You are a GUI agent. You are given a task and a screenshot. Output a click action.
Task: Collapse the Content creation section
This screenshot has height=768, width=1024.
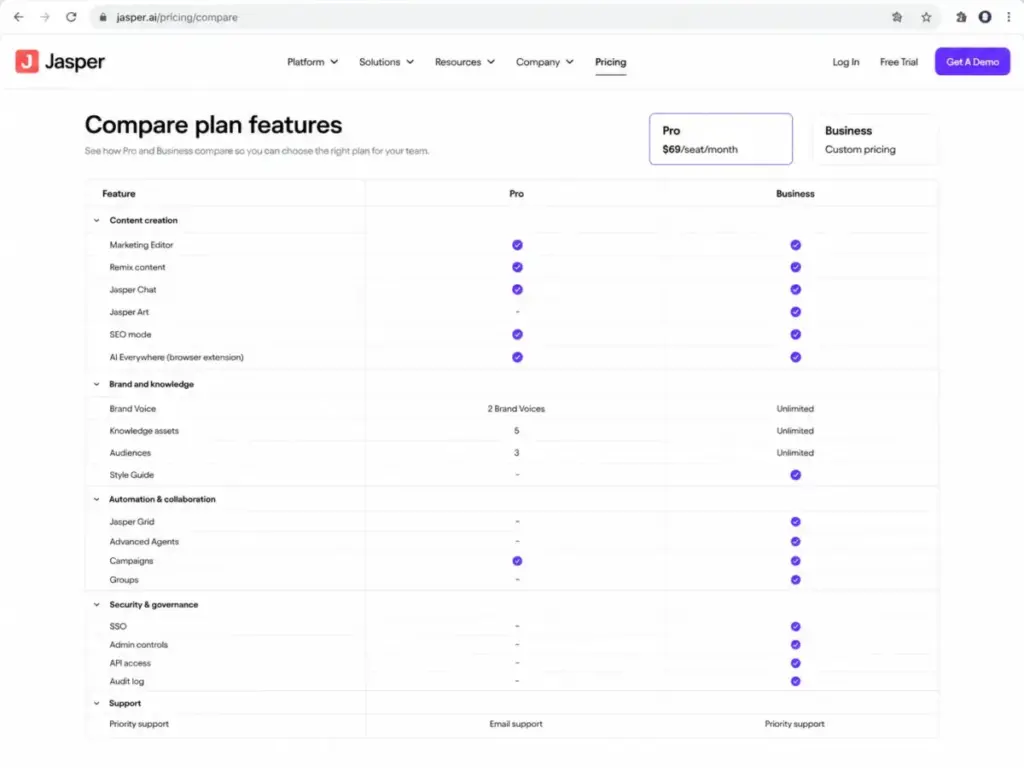click(97, 221)
